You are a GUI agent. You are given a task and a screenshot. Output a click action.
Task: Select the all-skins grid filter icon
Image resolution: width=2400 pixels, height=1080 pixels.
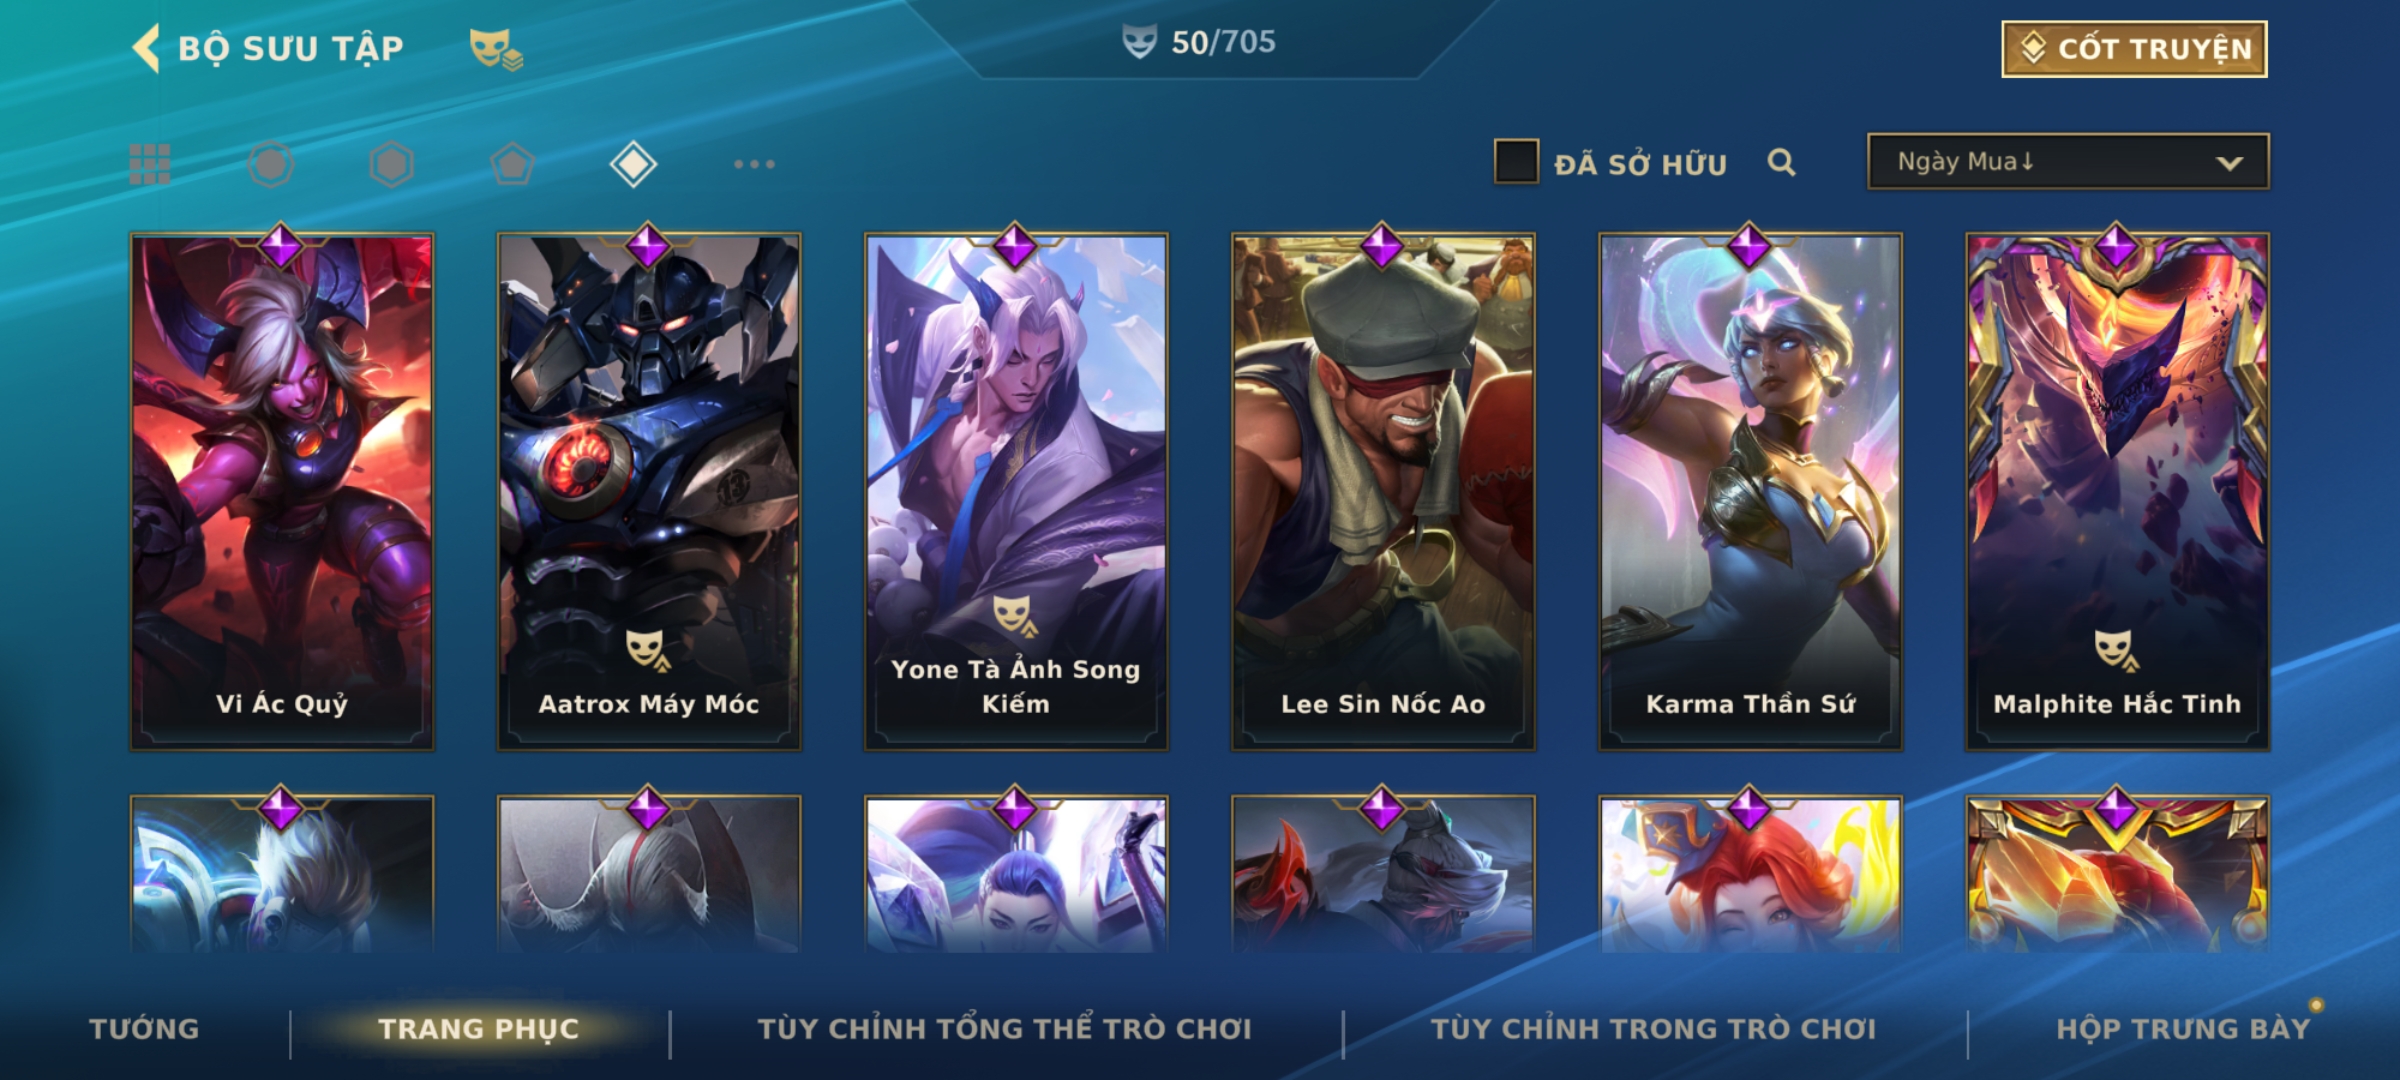click(150, 164)
